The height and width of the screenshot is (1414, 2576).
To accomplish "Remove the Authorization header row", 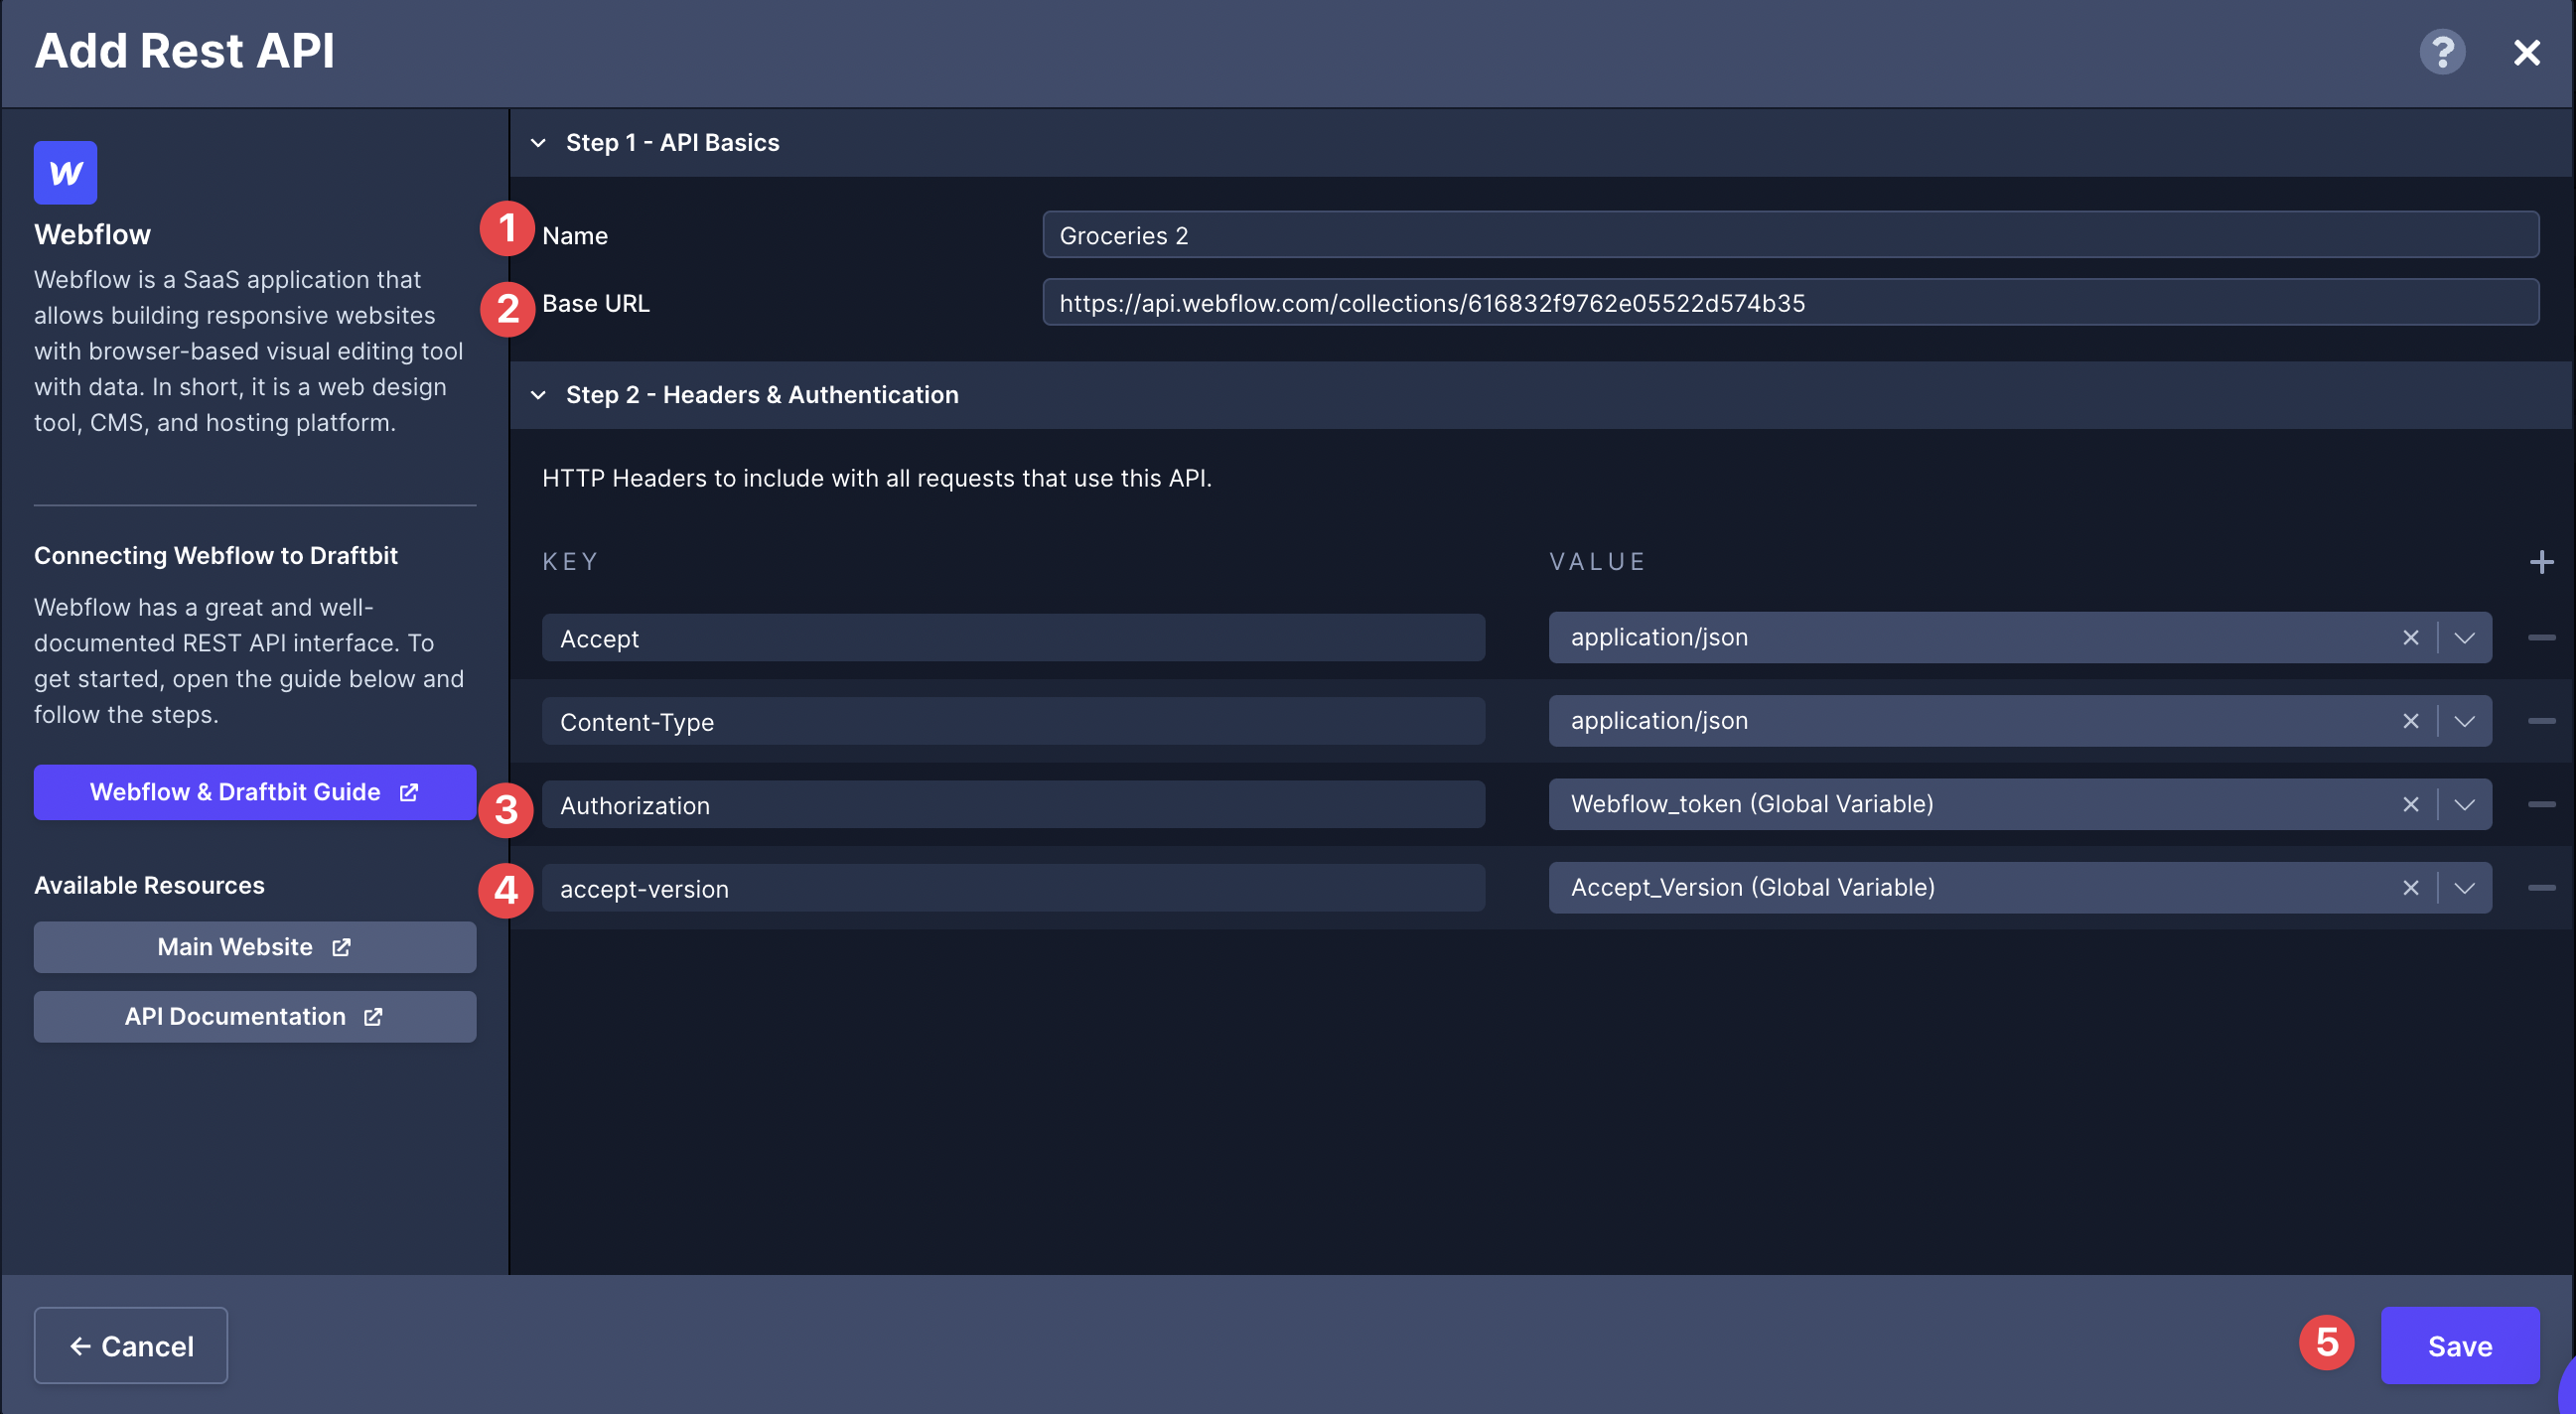I will tap(2541, 805).
